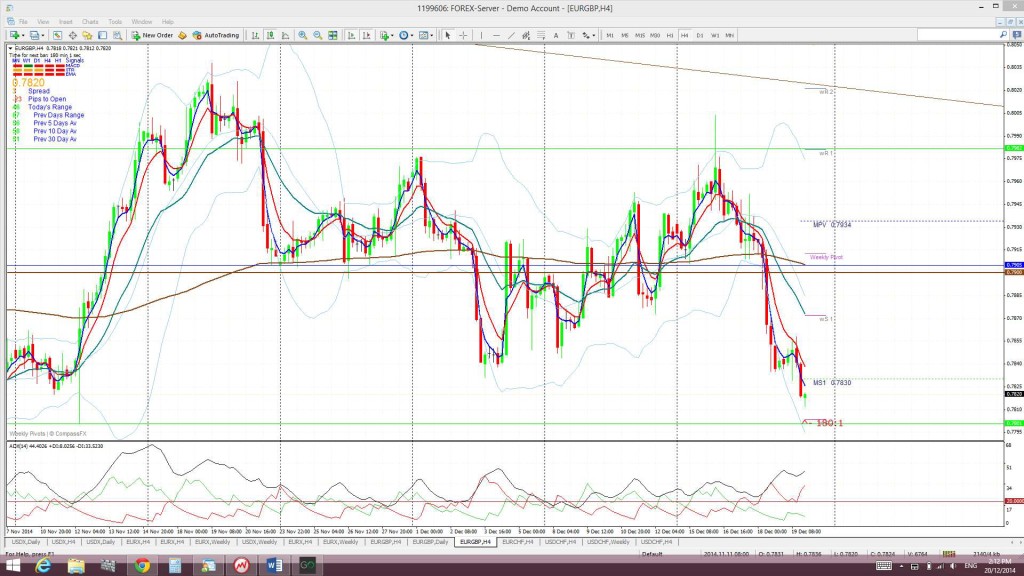Switch timeframe to H1
The image size is (1024, 576).
(x=670, y=35)
